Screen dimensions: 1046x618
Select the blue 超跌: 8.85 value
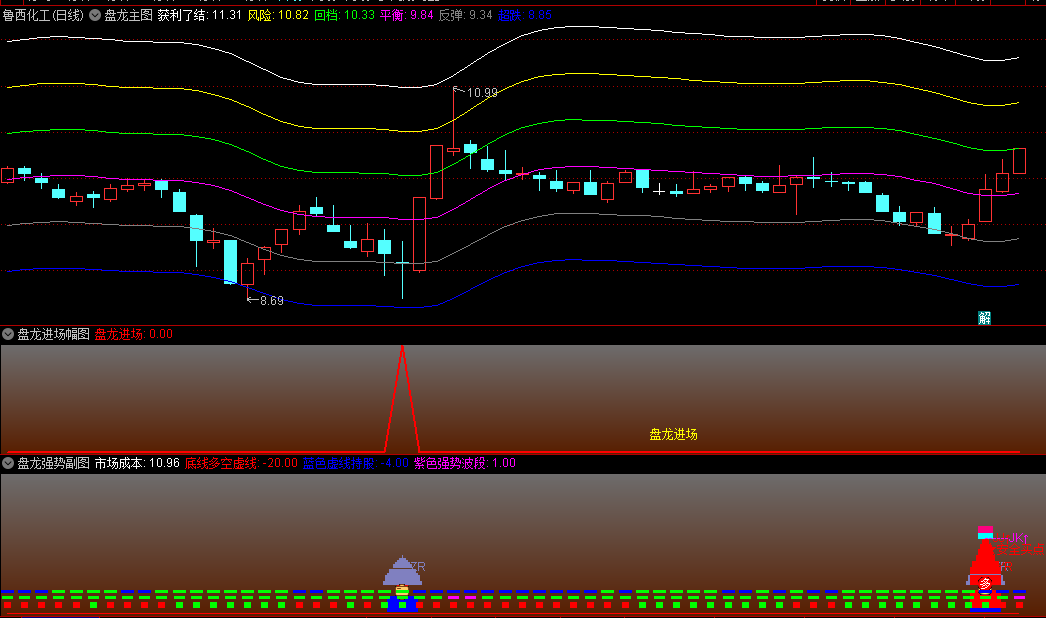tap(524, 15)
